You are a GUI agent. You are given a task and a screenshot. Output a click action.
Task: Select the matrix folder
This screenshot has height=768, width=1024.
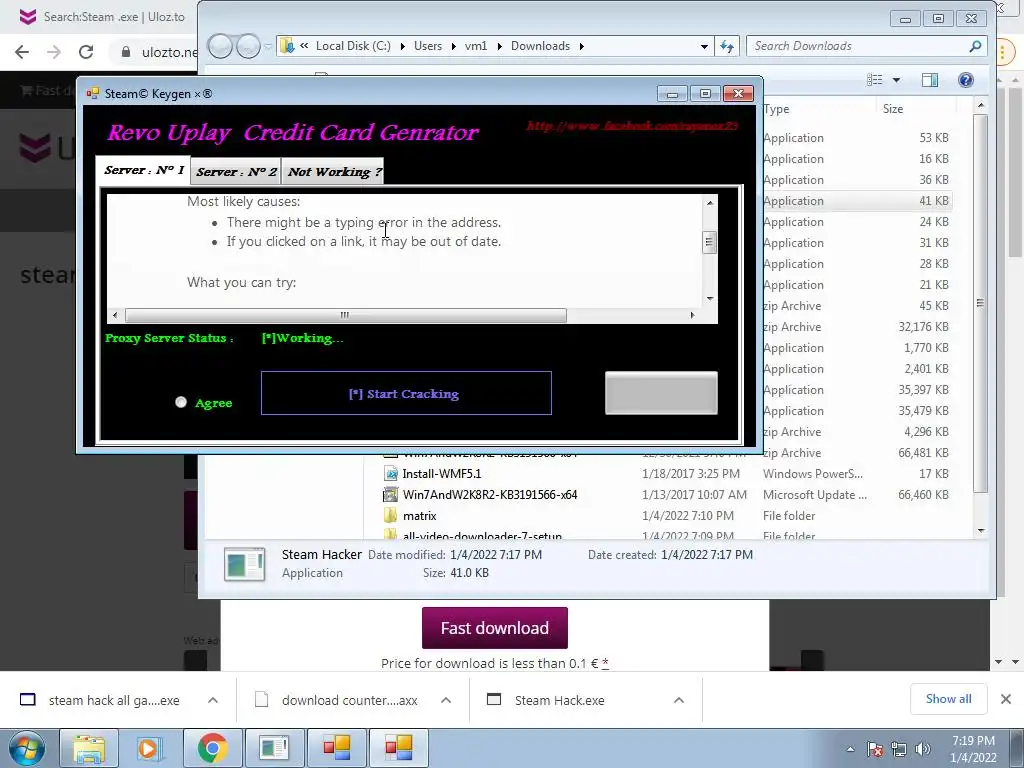coord(419,516)
